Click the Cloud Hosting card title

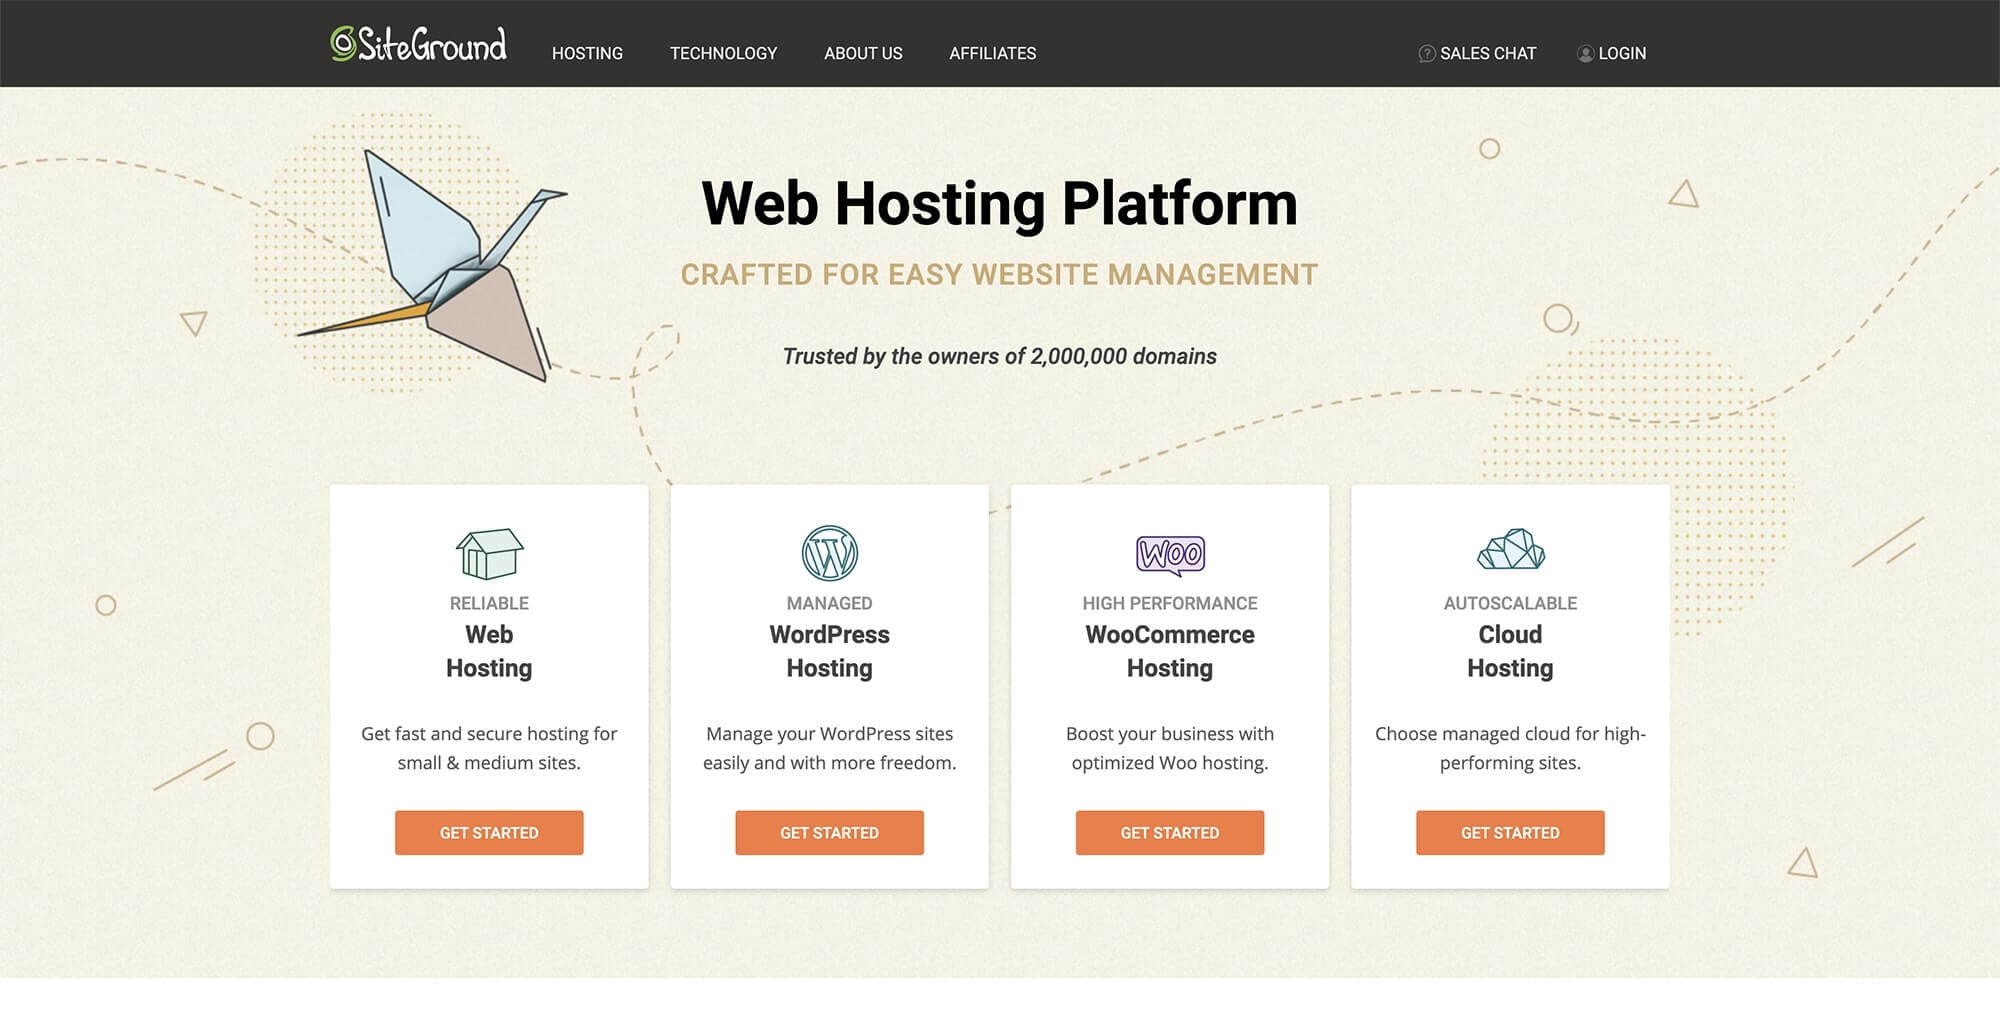pyautogui.click(x=1510, y=651)
